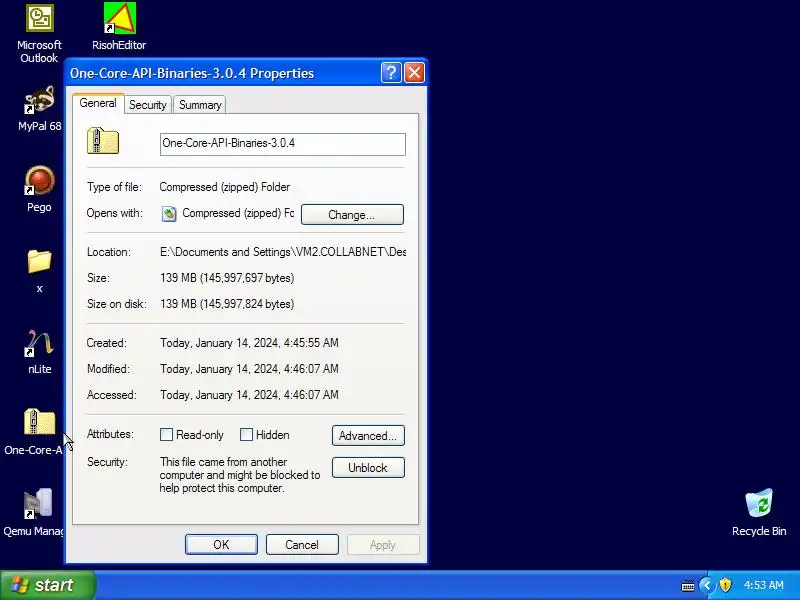Click the Size value 145,997,697 bytes
Screen dimensions: 800x600
[x=227, y=278]
